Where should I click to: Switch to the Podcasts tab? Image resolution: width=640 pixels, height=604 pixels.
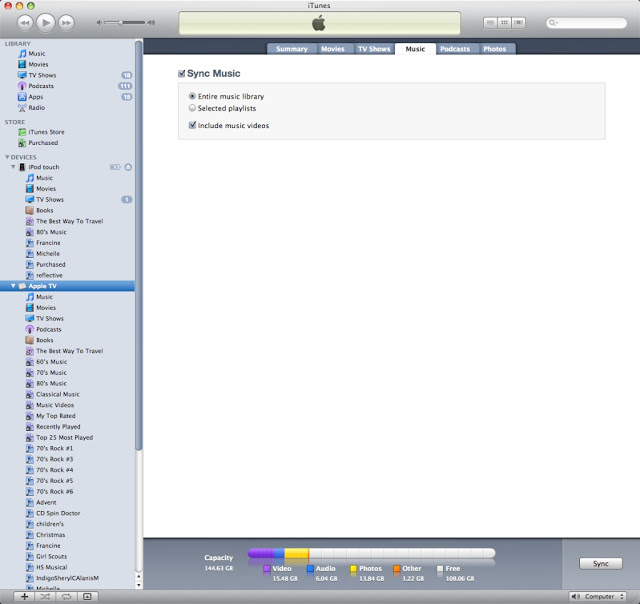point(455,49)
